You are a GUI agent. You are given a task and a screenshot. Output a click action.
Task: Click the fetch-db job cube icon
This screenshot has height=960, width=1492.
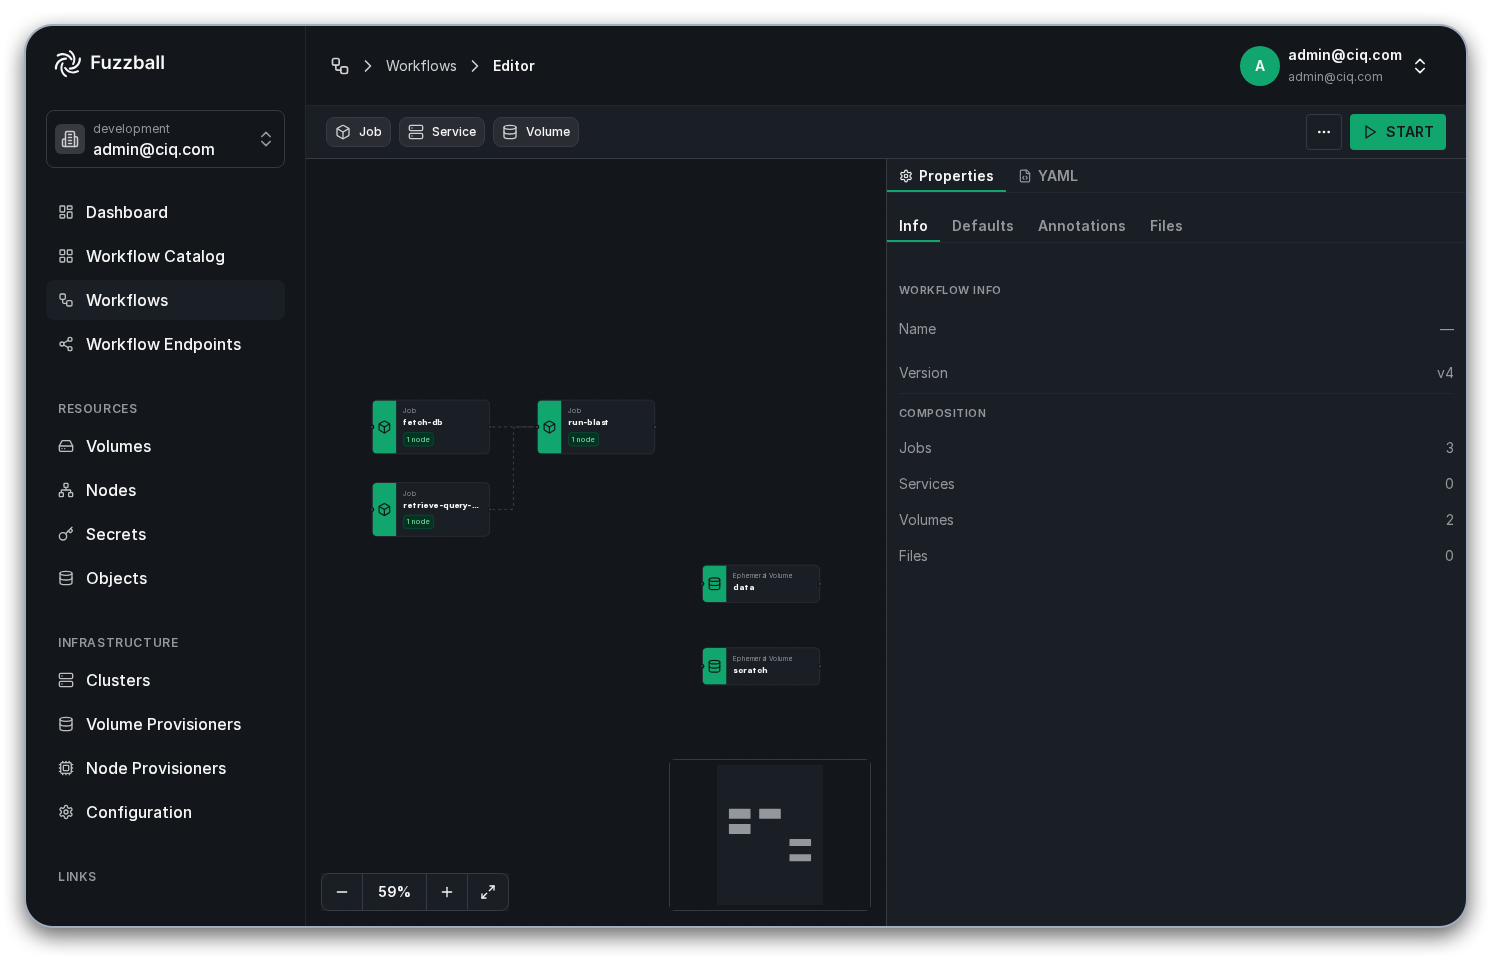pos(384,427)
